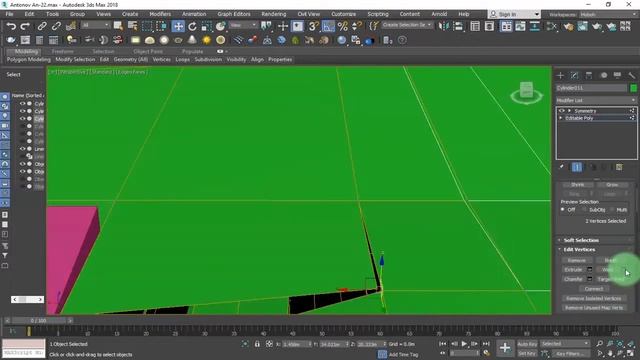Open Select by Name dialog icon
The image size is (640, 360).
pos(133,27)
